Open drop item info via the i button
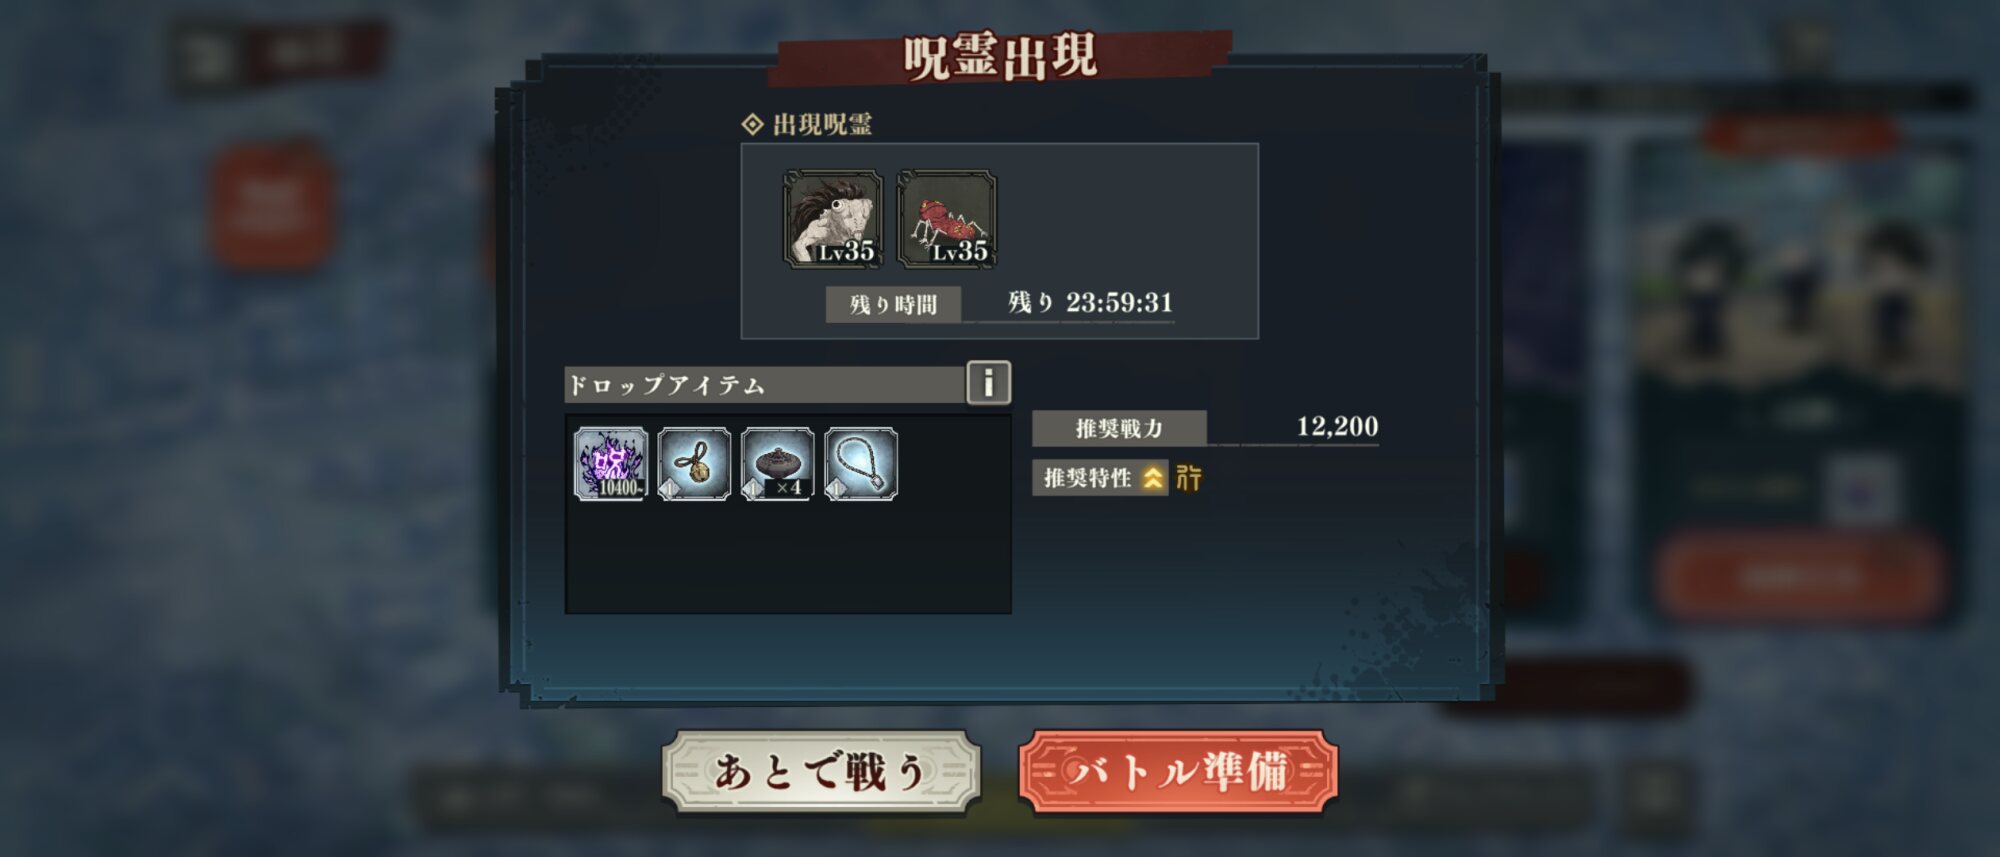This screenshot has width=2000, height=857. click(988, 383)
